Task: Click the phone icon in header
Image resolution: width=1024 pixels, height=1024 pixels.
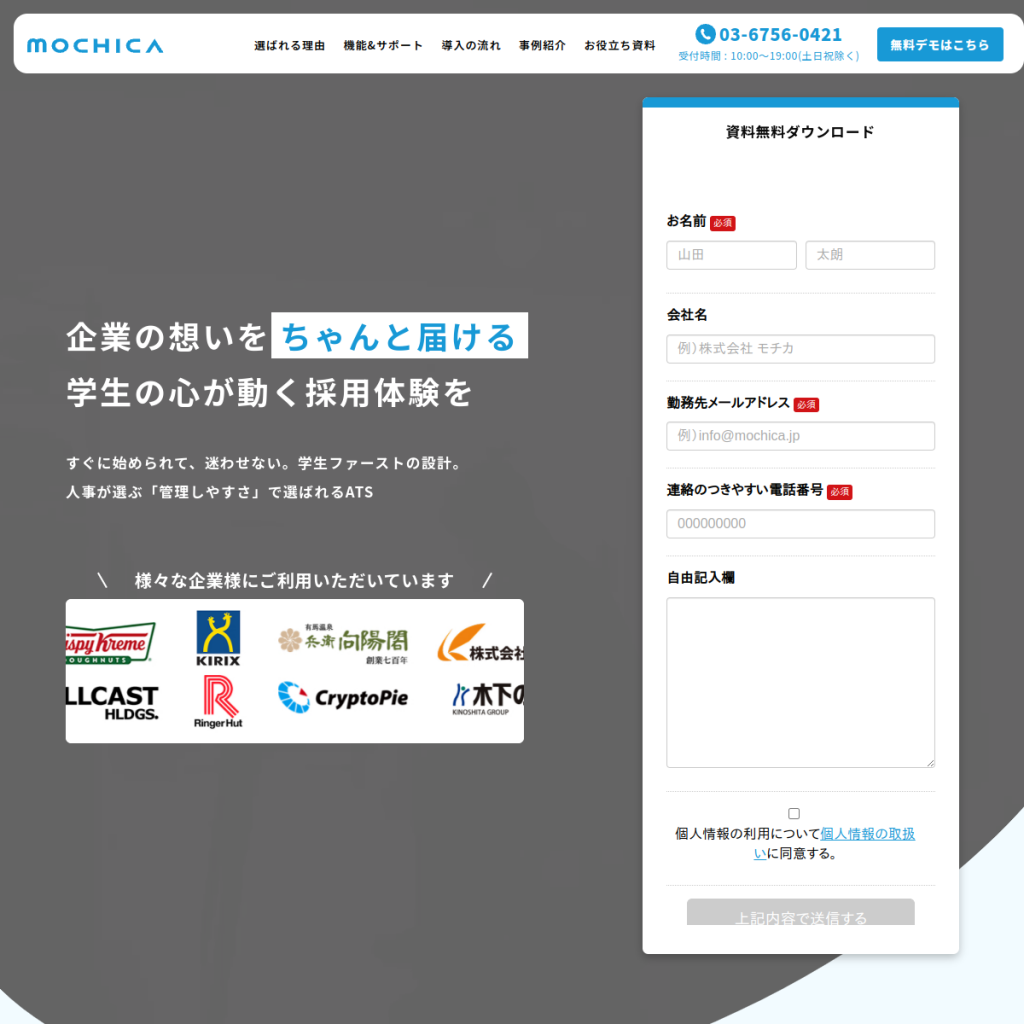Action: (705, 34)
